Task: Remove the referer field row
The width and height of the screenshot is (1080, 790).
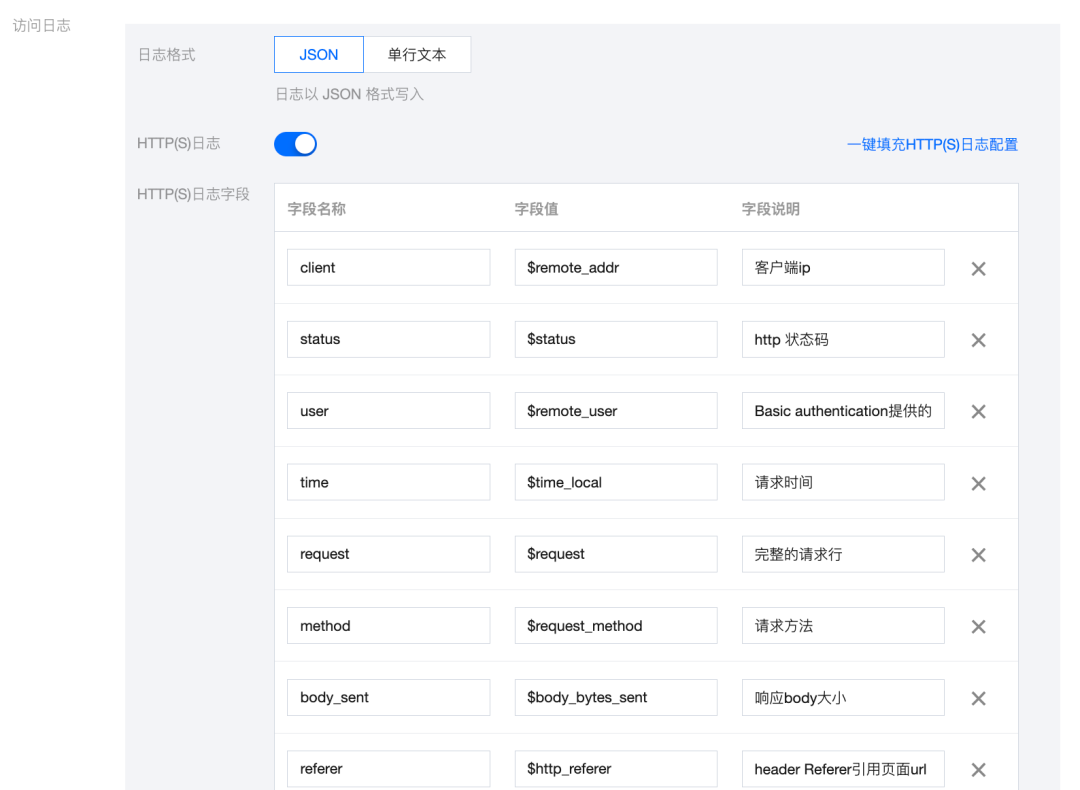Action: tap(978, 770)
